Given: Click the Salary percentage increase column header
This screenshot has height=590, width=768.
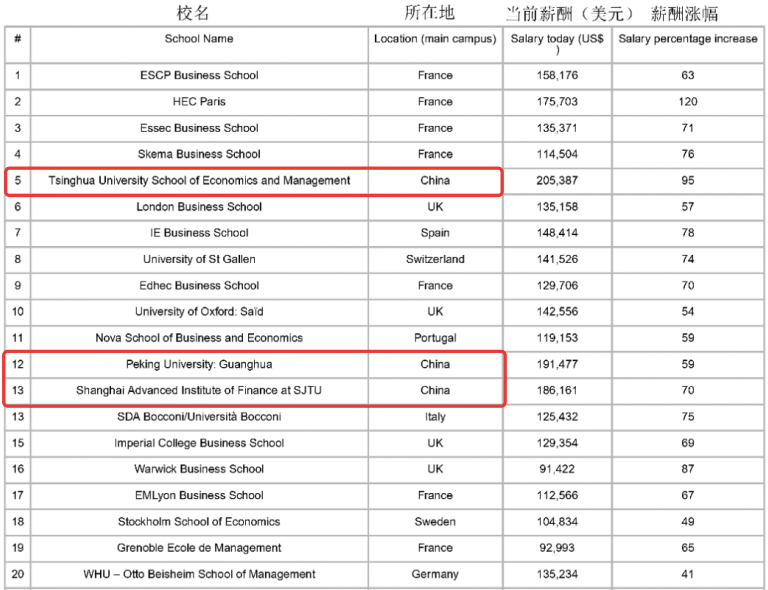Looking at the screenshot, I should tap(688, 39).
